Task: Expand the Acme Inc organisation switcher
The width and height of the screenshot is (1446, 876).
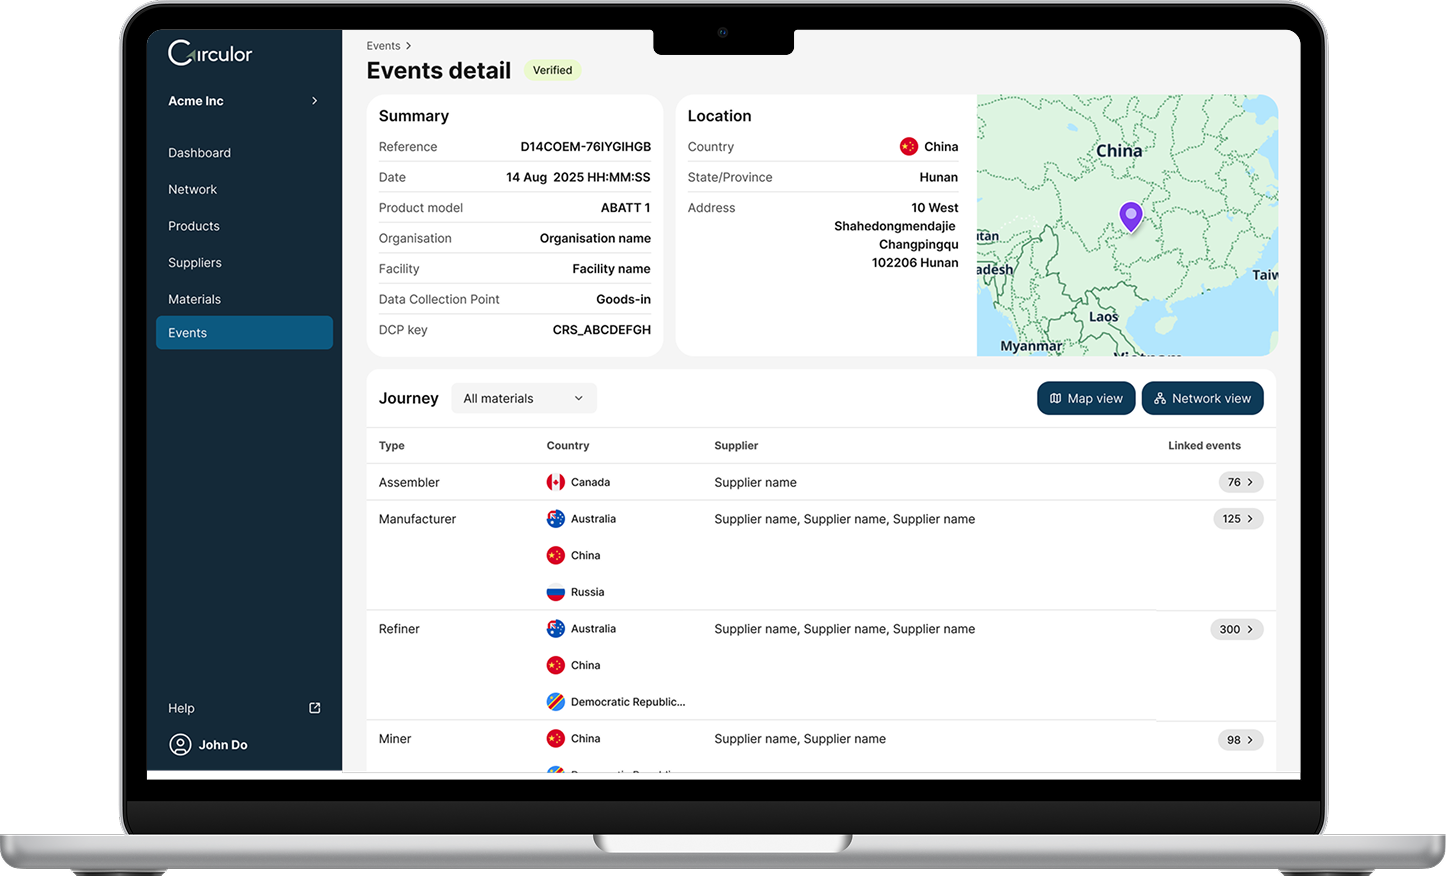Action: tap(314, 101)
